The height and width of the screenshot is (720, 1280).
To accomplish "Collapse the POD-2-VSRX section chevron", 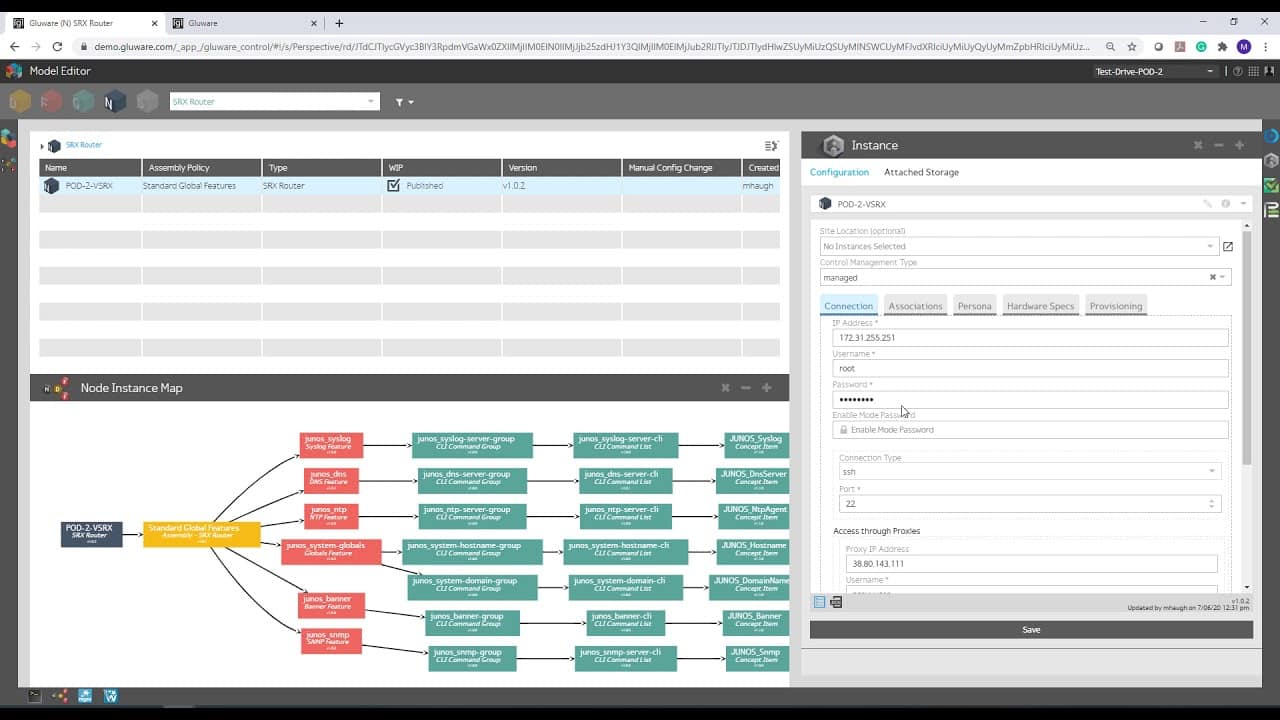I will click(1243, 204).
